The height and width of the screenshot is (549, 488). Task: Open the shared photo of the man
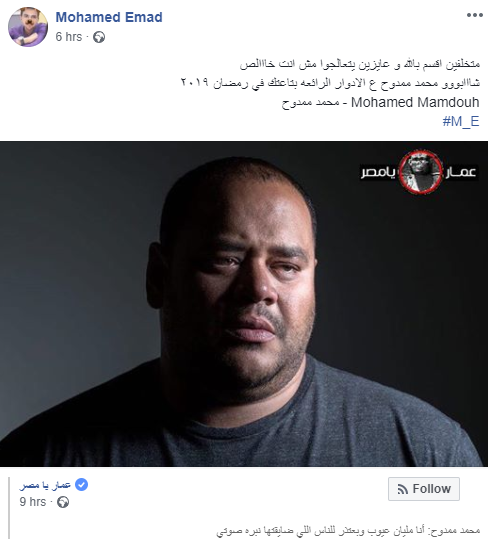244,304
